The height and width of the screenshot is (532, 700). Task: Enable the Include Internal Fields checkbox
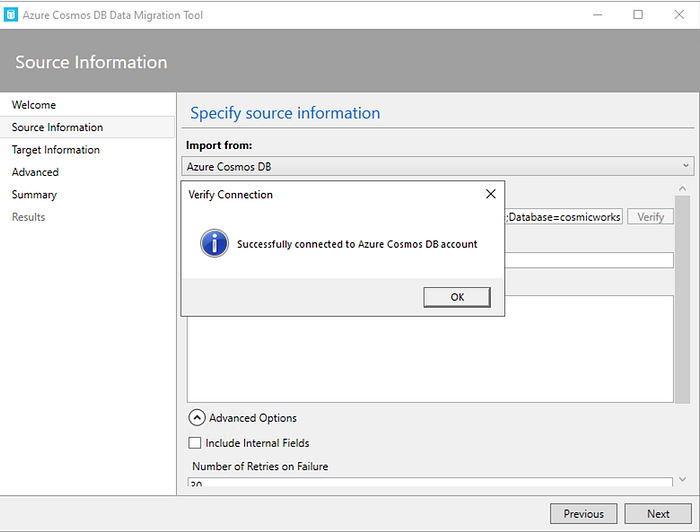click(195, 443)
